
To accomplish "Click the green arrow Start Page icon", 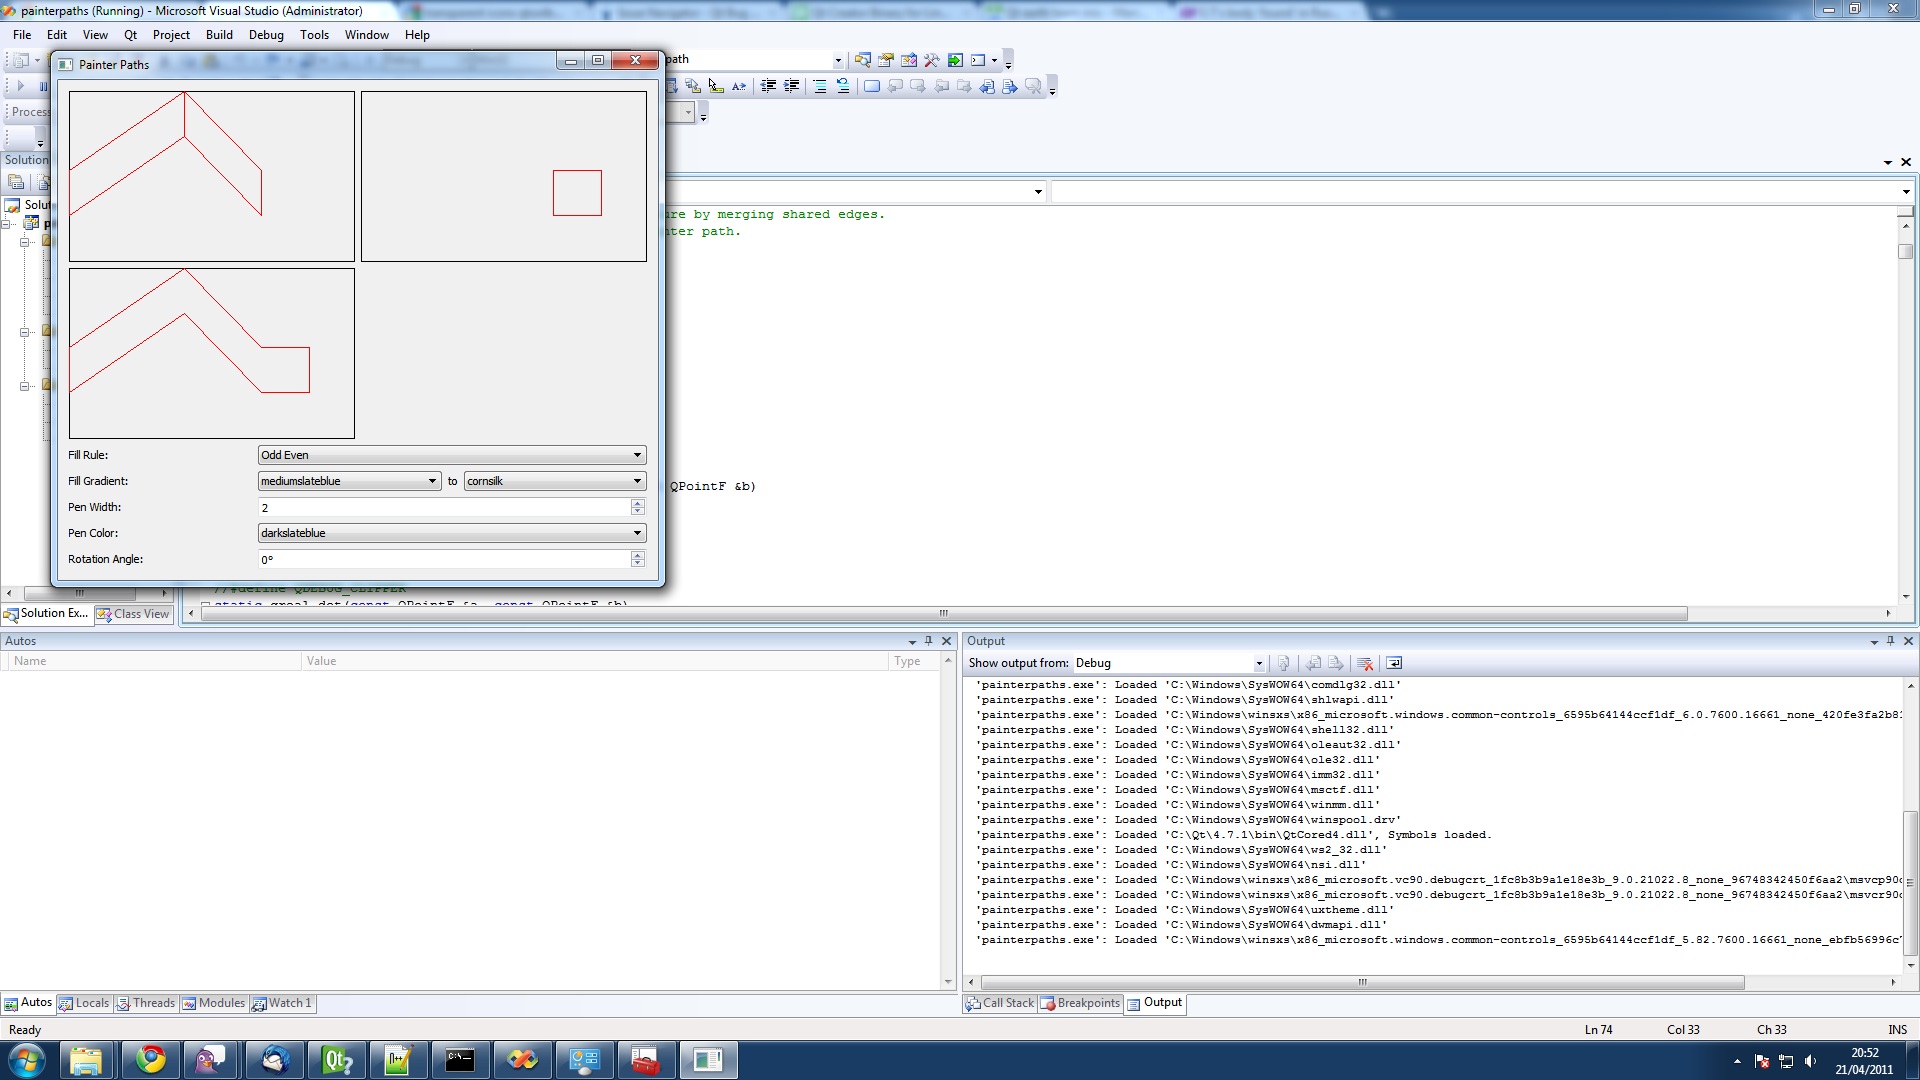I will coord(955,60).
